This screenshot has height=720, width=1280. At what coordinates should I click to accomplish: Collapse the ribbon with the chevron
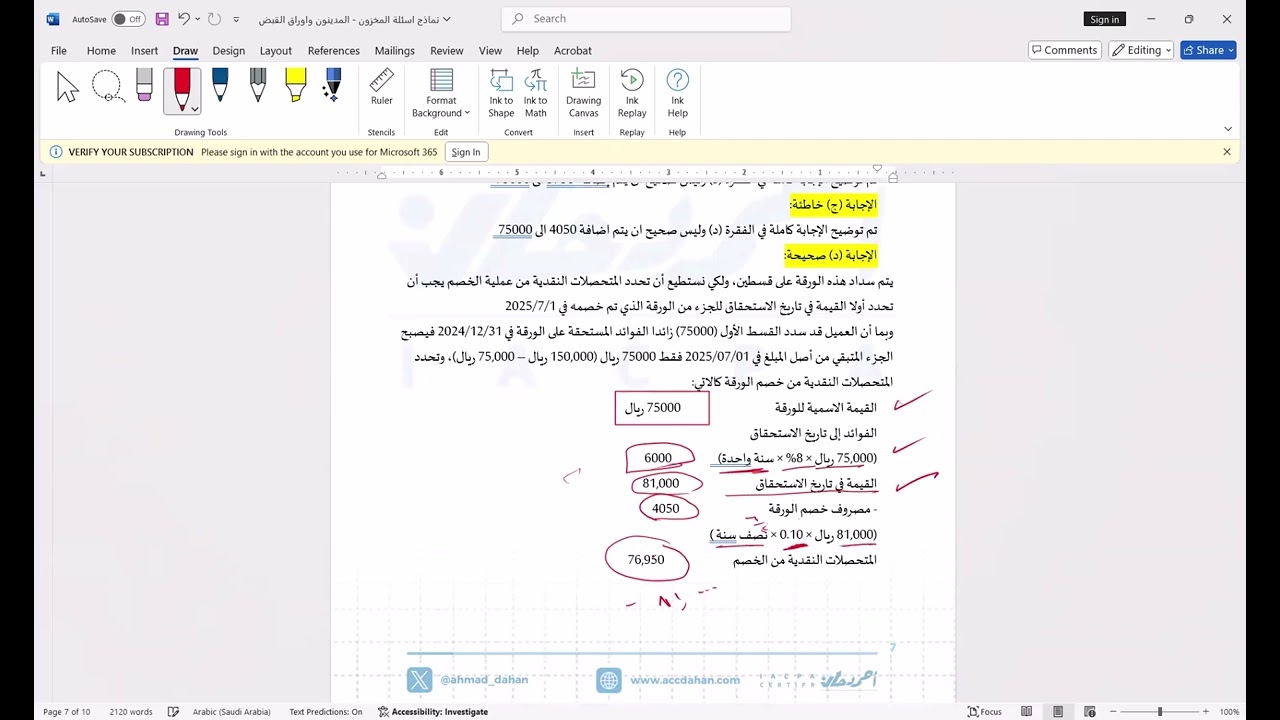click(1228, 129)
